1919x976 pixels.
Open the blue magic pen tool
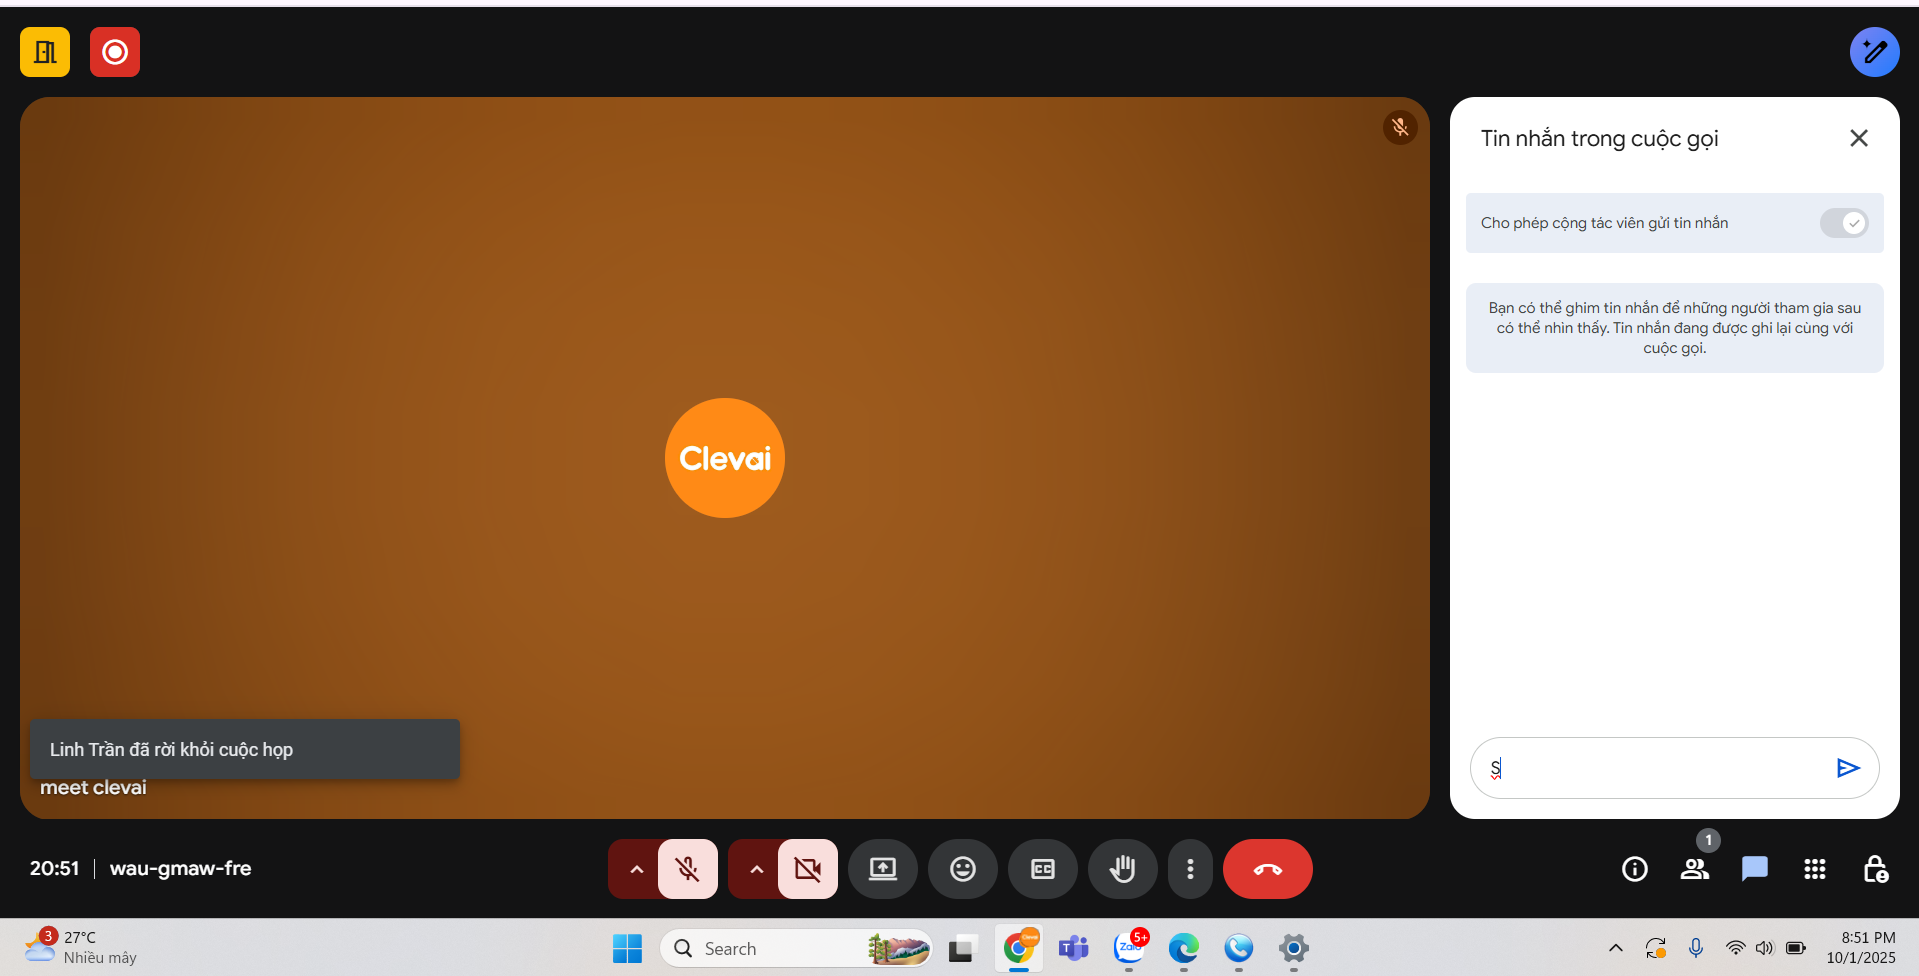point(1874,52)
